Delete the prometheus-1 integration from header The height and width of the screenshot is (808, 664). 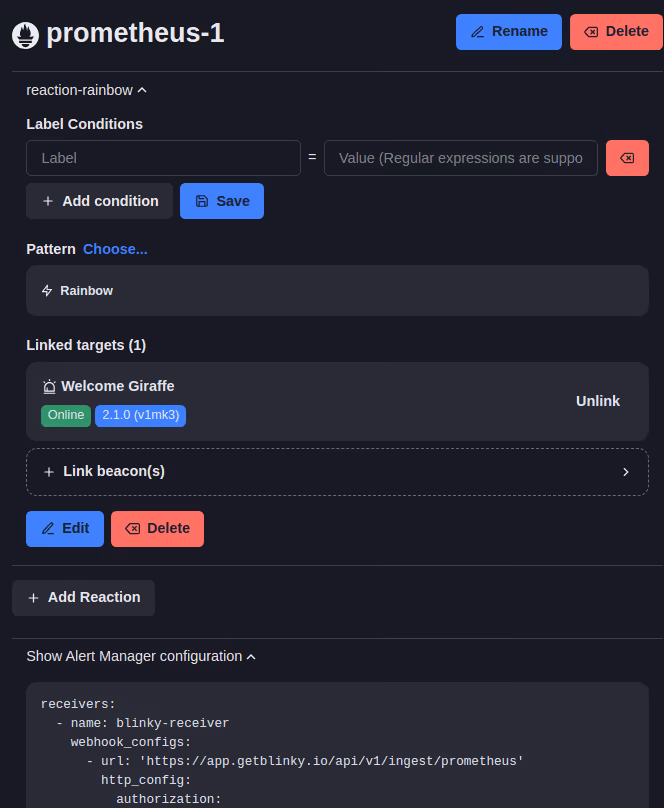[616, 32]
